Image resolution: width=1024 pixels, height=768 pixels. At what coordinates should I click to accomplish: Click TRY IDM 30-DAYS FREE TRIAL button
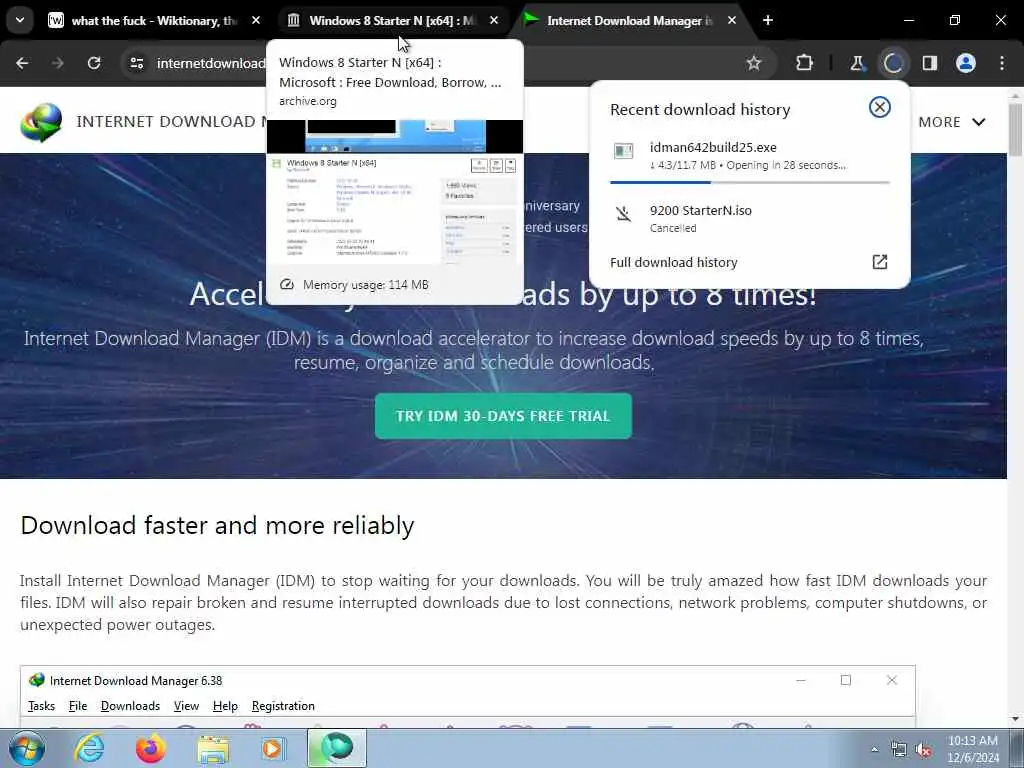(x=503, y=416)
